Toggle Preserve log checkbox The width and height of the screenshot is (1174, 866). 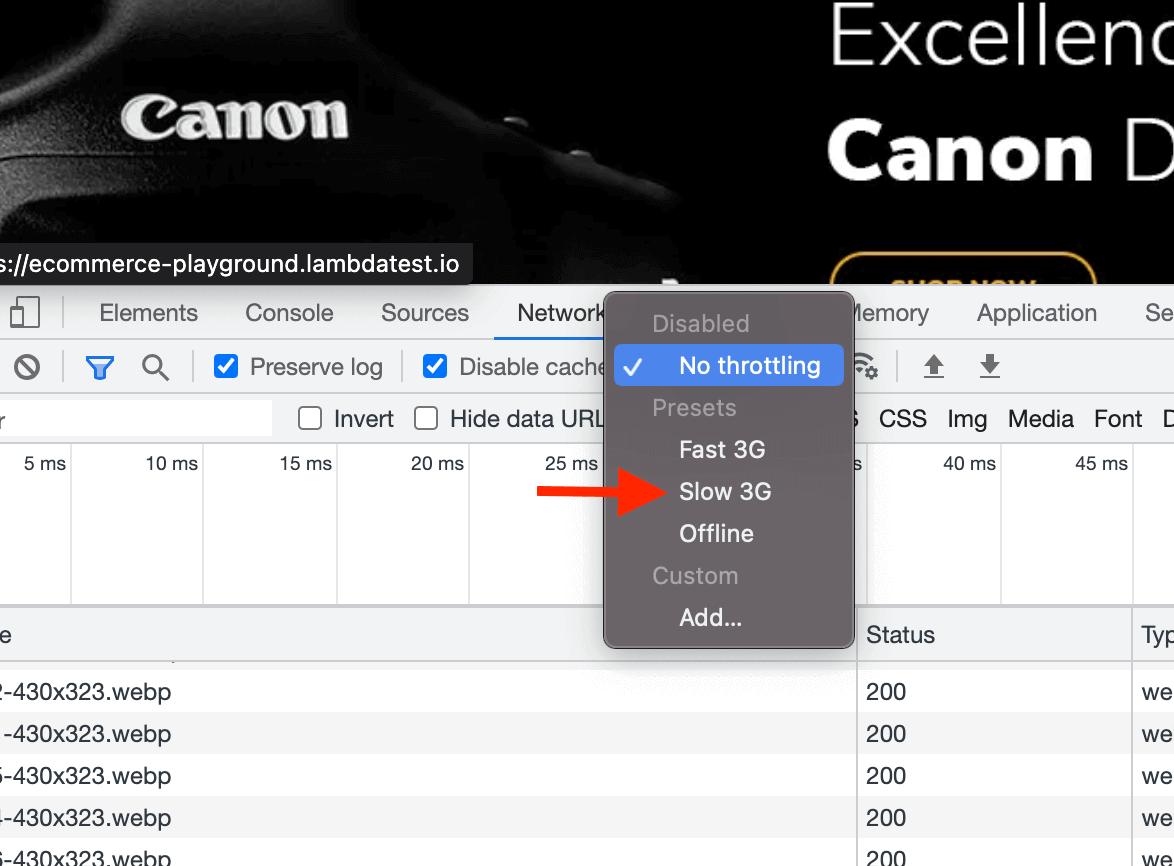pos(225,367)
